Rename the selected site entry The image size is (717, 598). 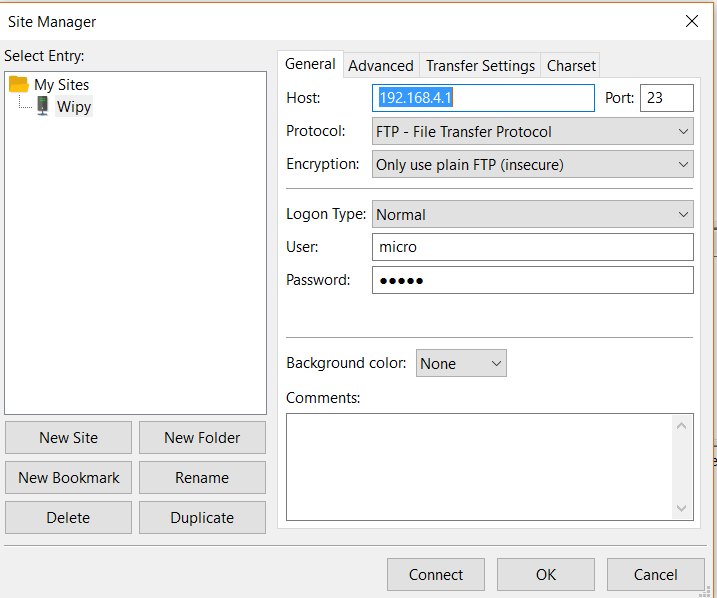point(202,477)
